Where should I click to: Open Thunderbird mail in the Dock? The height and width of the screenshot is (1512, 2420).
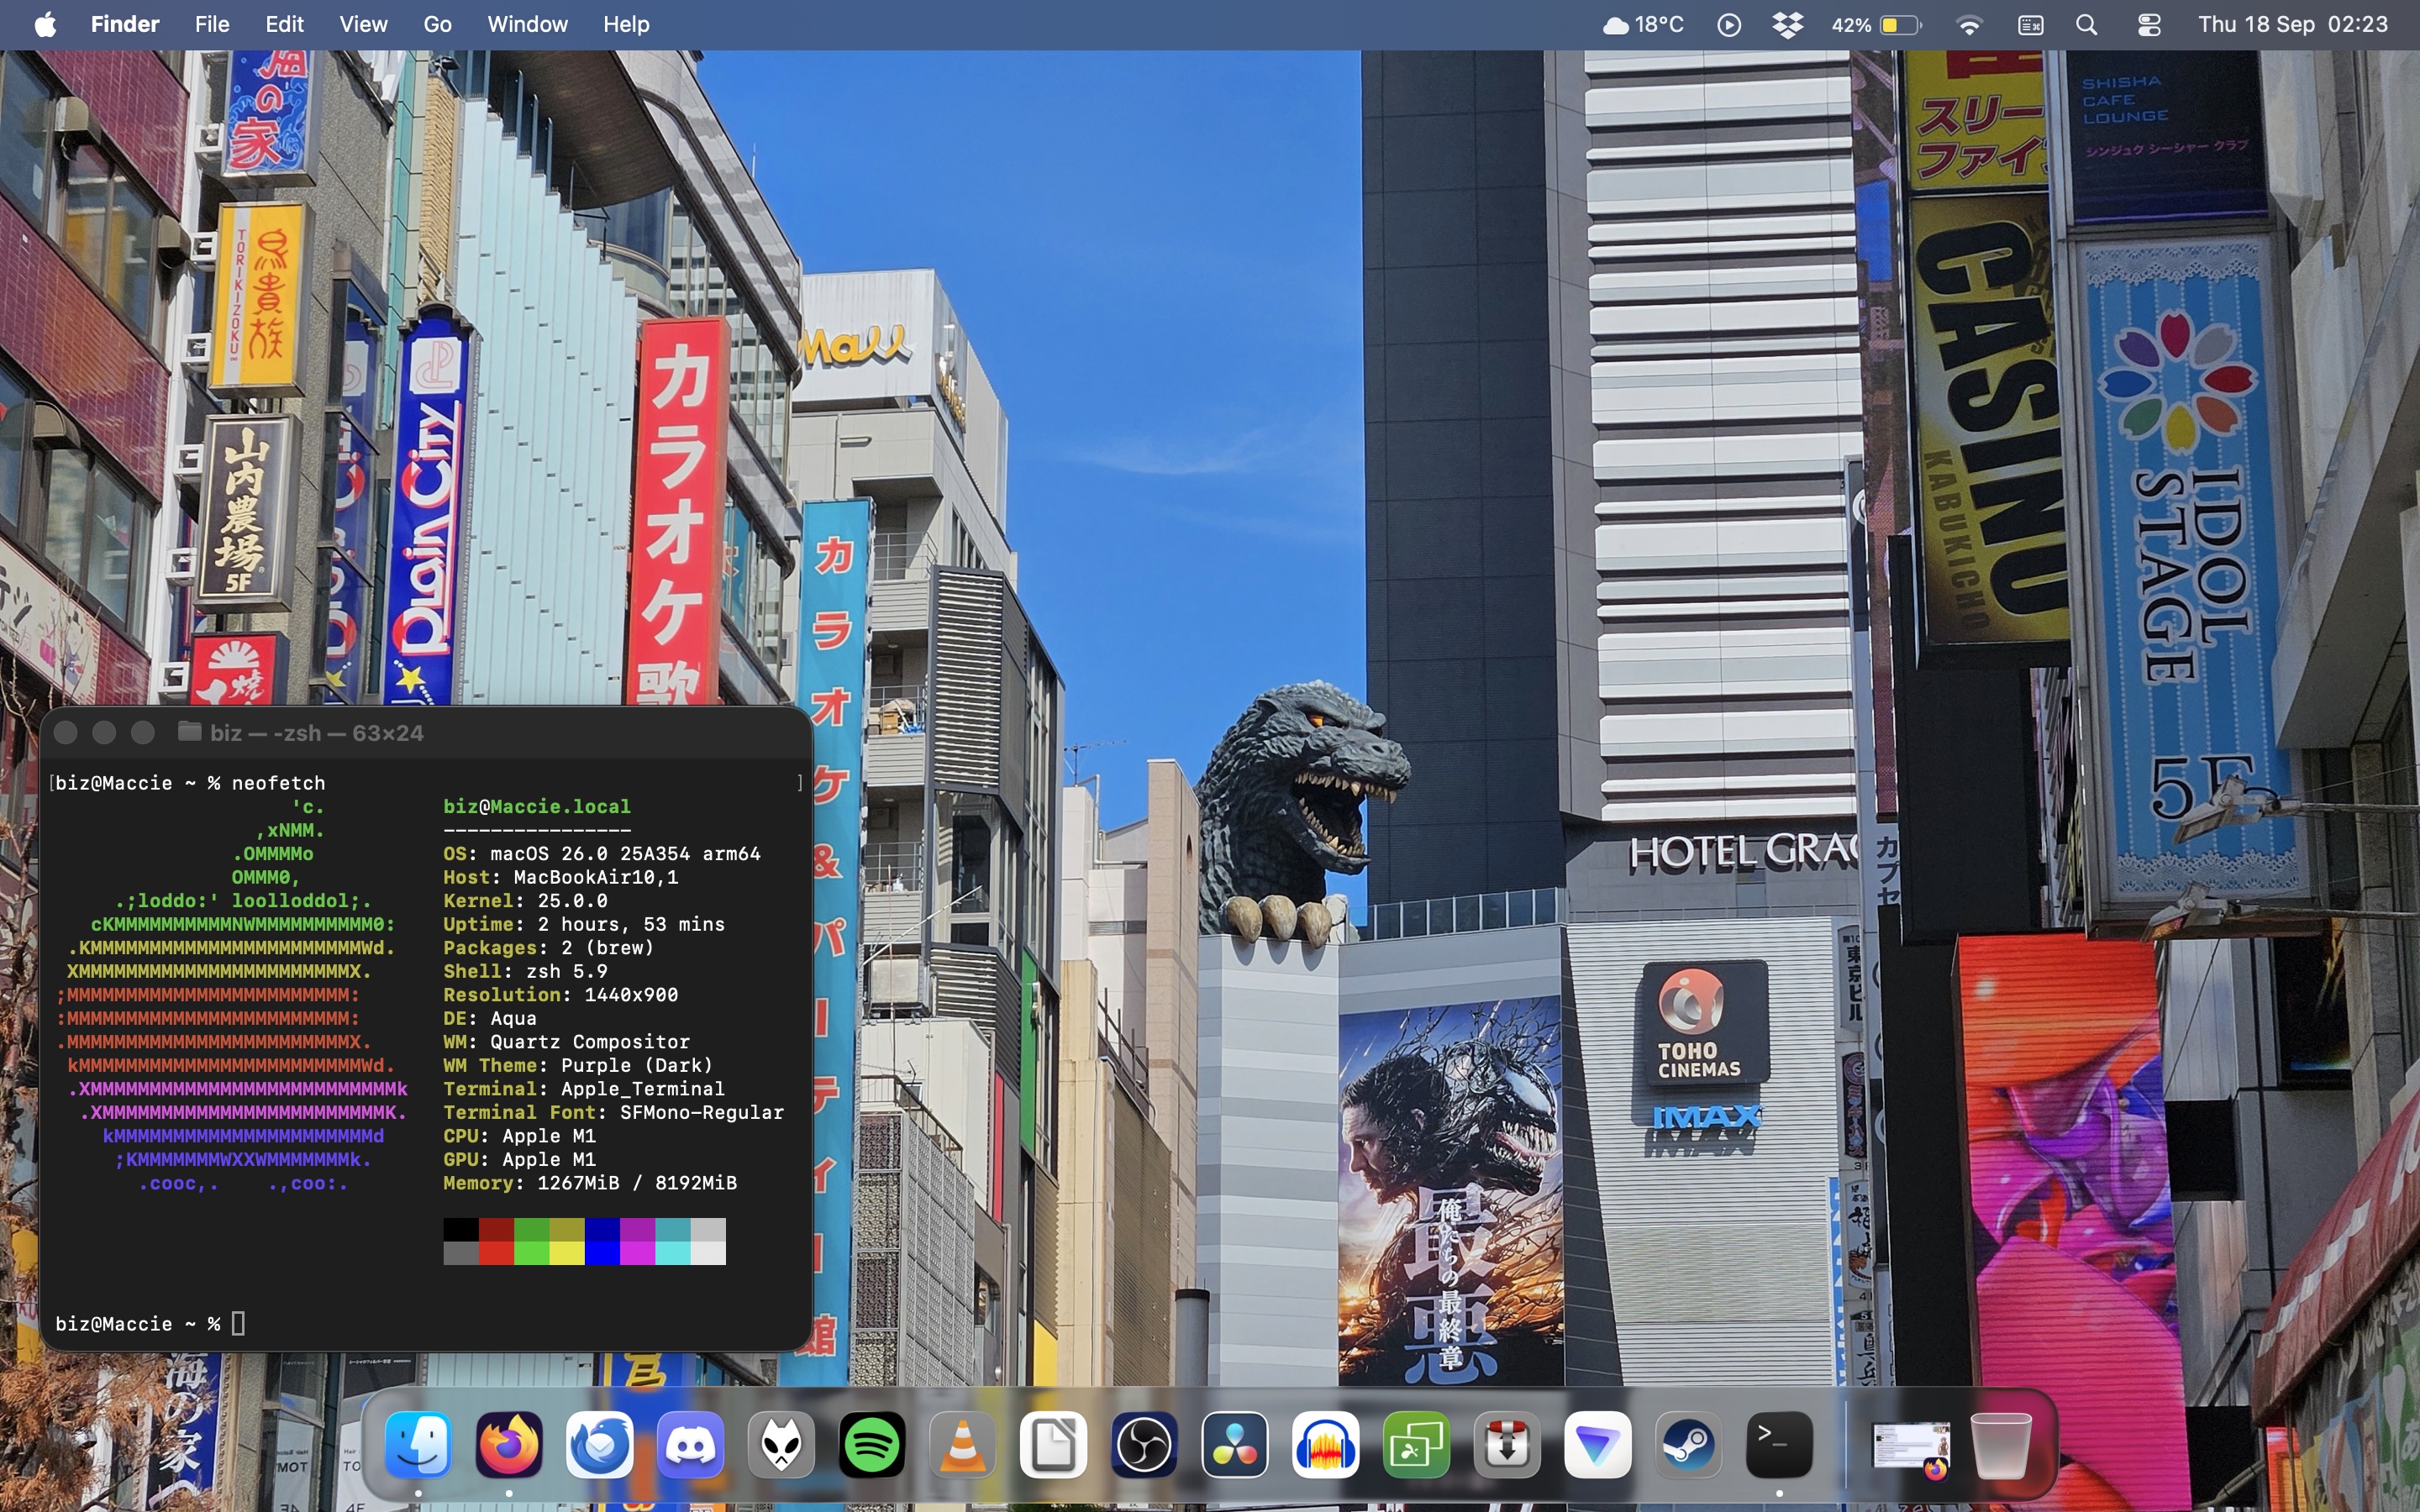point(600,1444)
